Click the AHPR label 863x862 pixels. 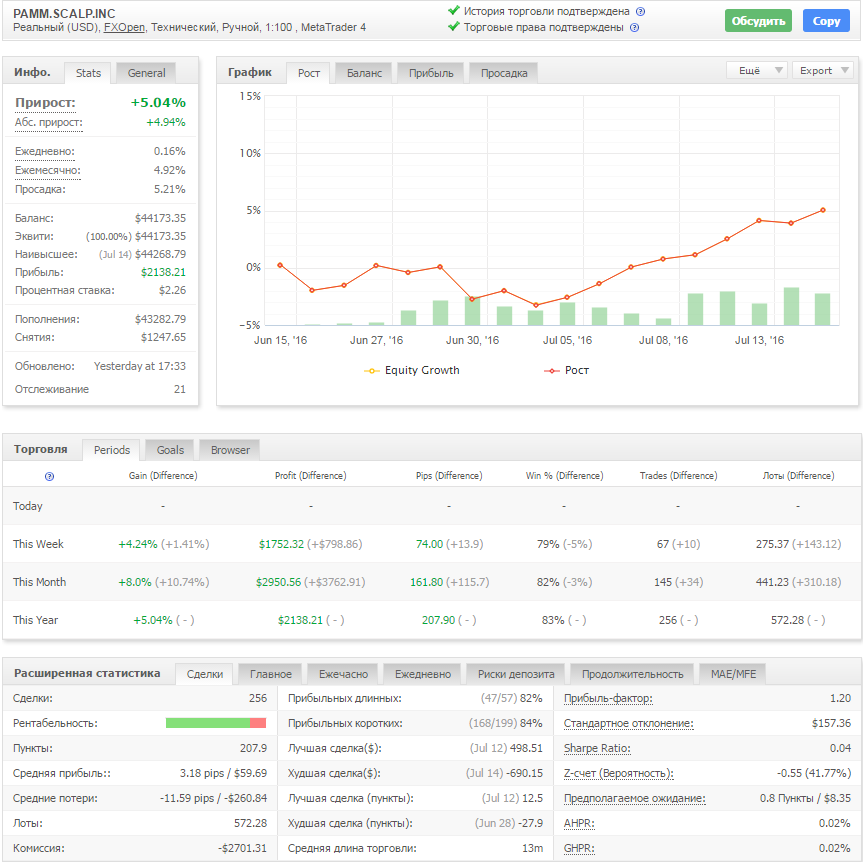(x=579, y=823)
